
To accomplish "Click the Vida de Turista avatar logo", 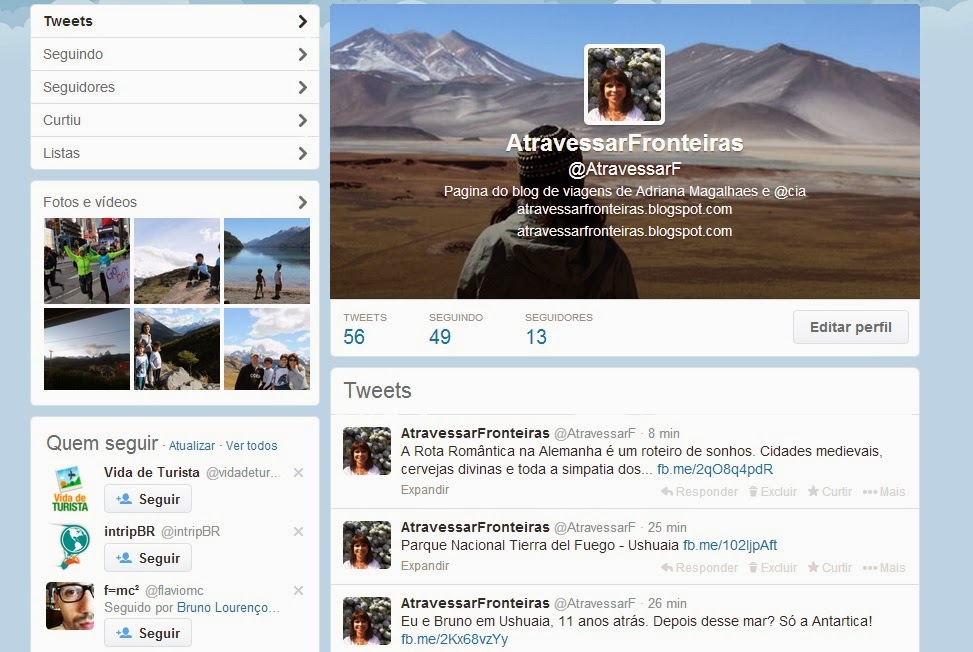I will pyautogui.click(x=70, y=489).
